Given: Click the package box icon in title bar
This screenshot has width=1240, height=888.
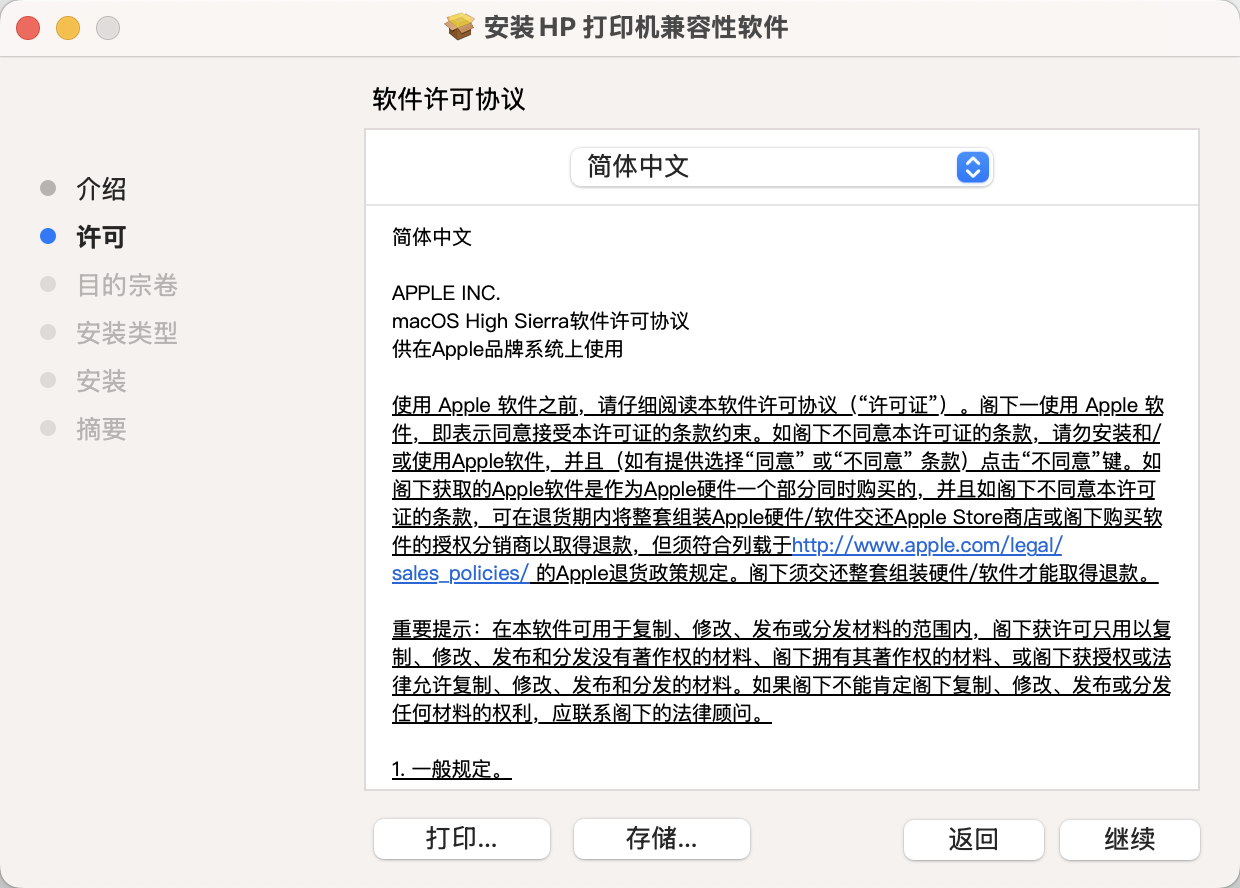Looking at the screenshot, I should coord(459,27).
